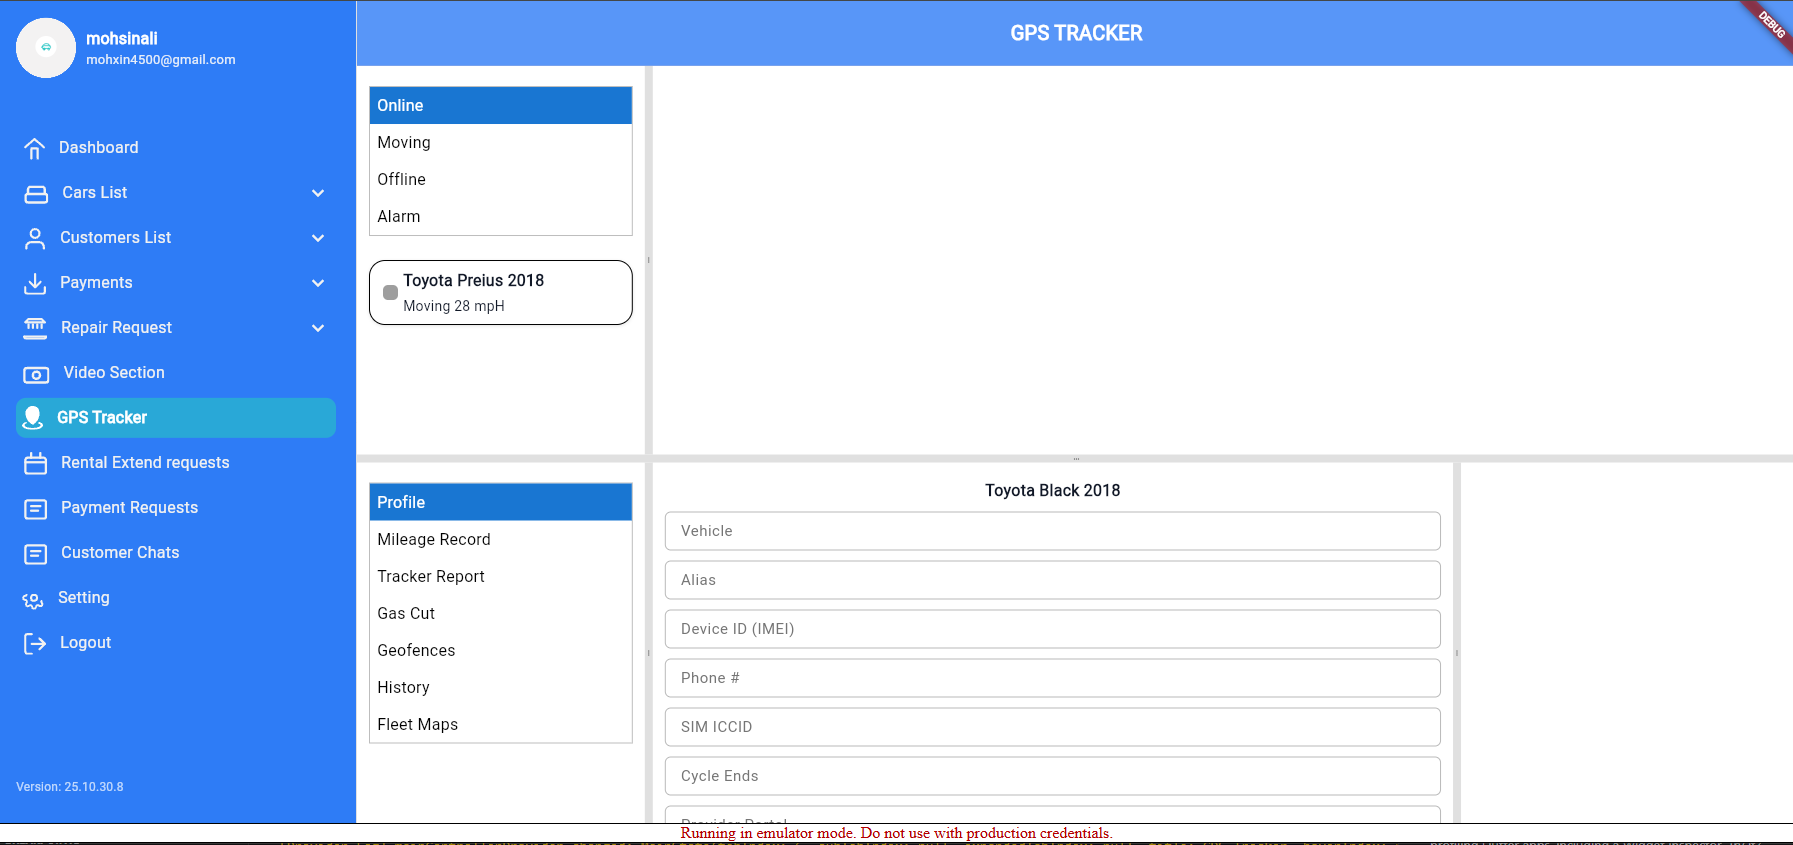
Task: Click the Payments download icon
Action: click(35, 283)
